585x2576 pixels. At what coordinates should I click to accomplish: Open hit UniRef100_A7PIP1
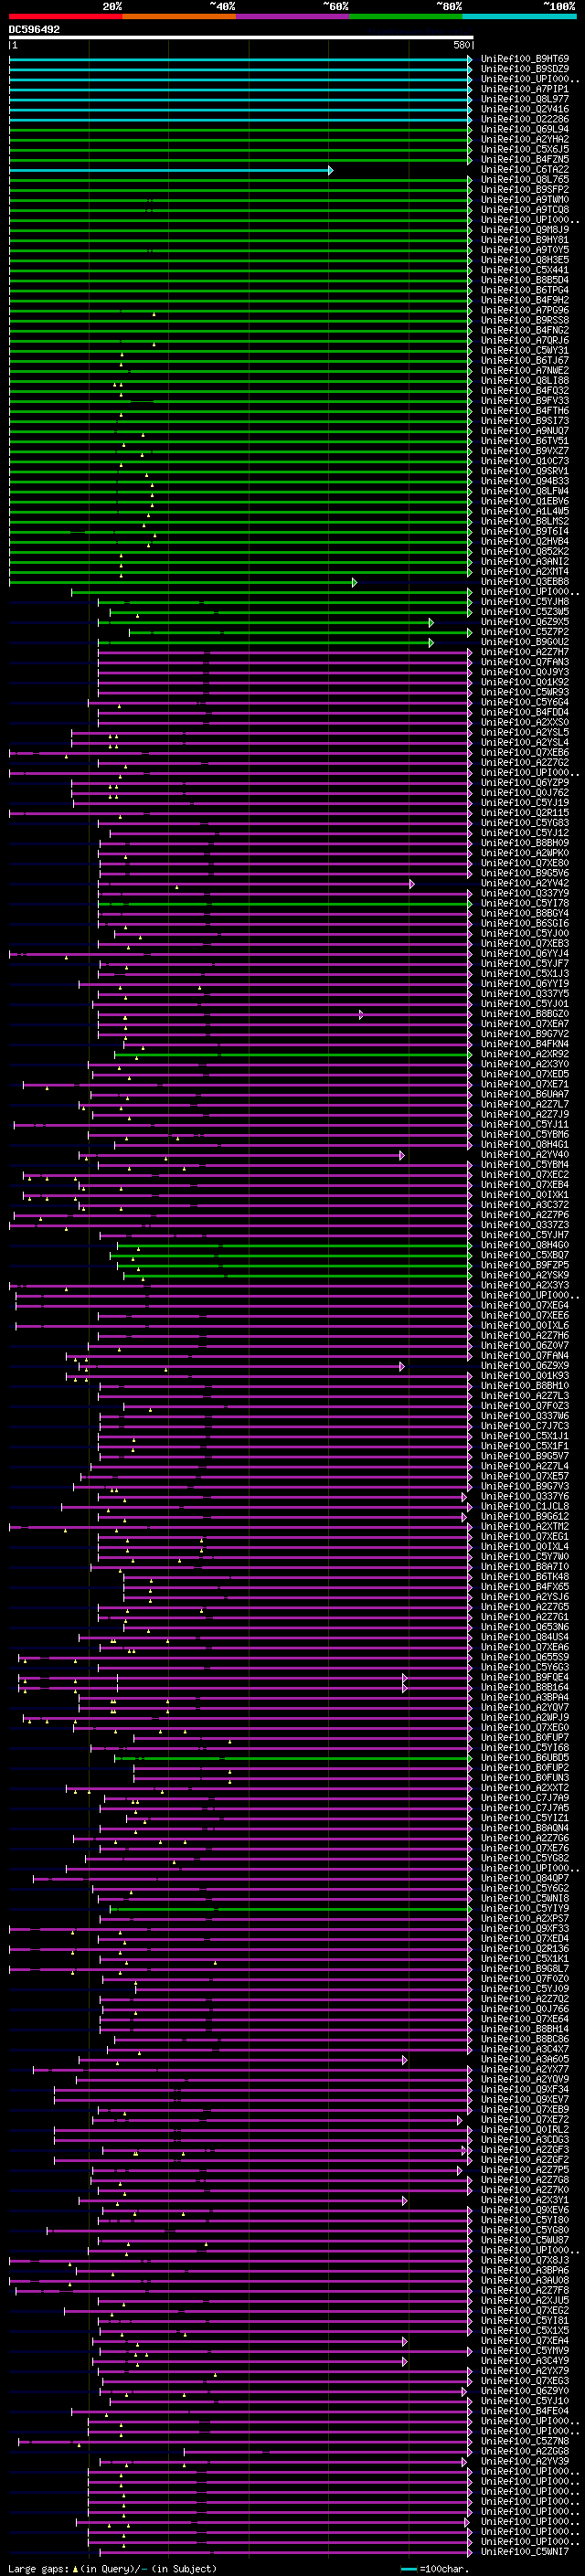(x=525, y=89)
